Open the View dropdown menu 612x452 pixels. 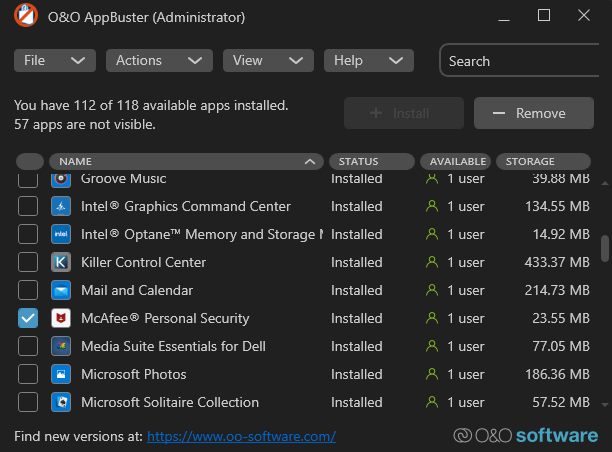[x=268, y=61]
